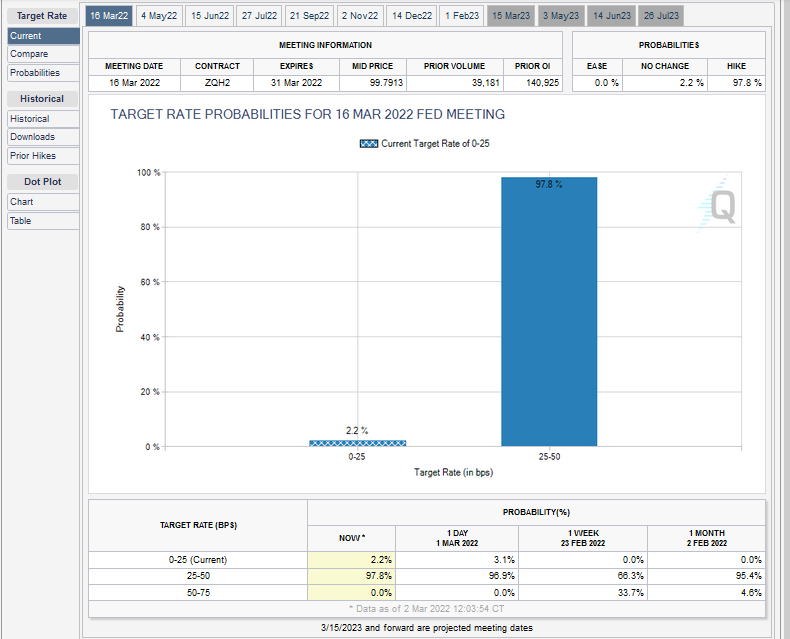Open the 14 Dec22 meeting tab
Viewport: 790px width, 639px height.
pyautogui.click(x=412, y=16)
